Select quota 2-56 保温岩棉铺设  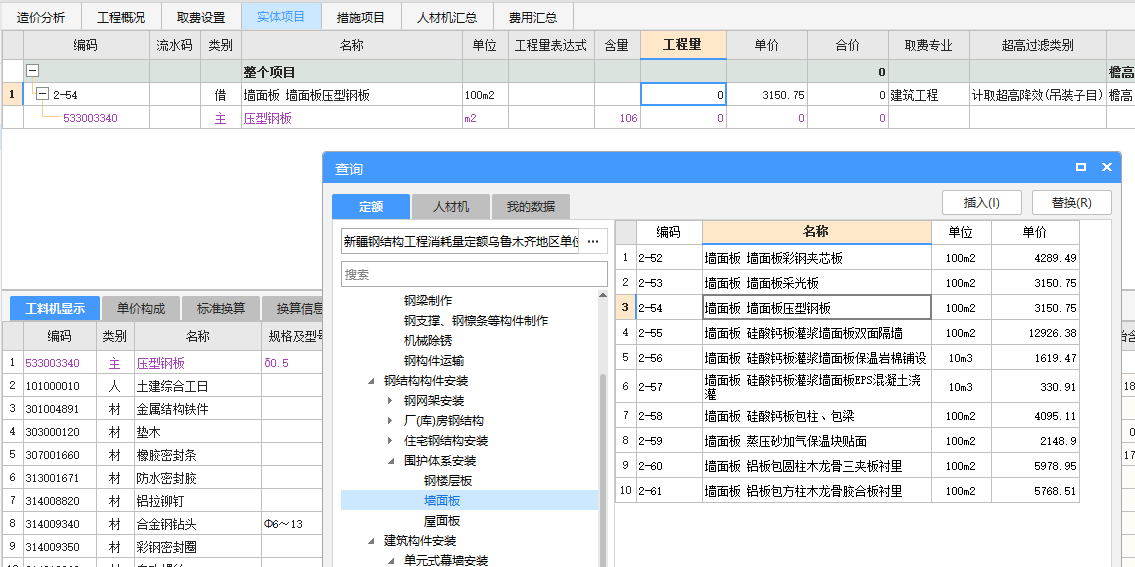[847, 358]
